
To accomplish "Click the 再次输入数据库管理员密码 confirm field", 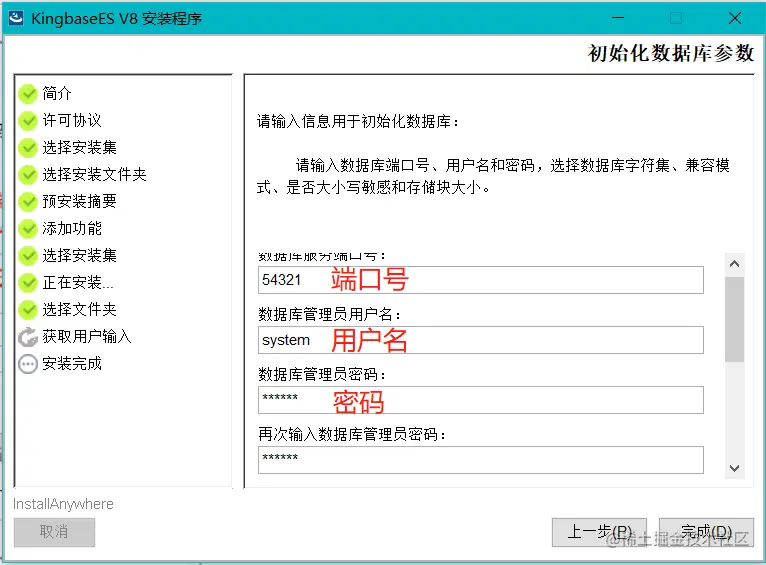I will click(481, 460).
